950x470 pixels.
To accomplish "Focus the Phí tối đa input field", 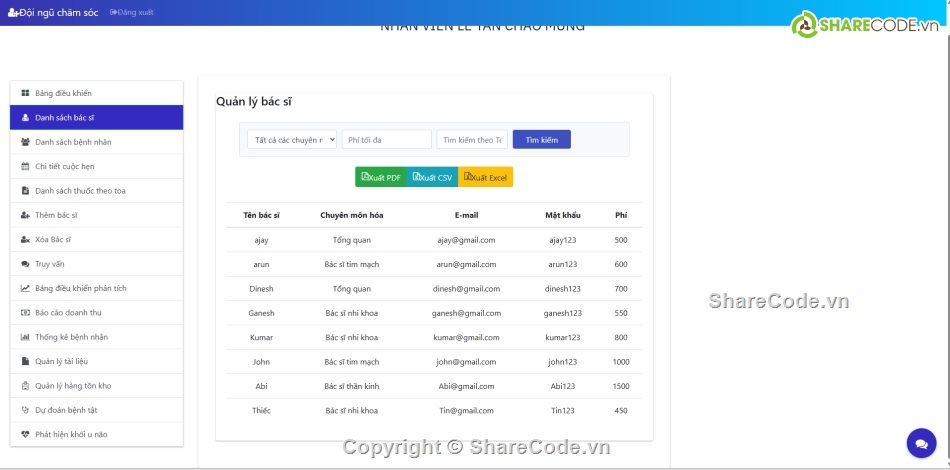I will coord(387,139).
